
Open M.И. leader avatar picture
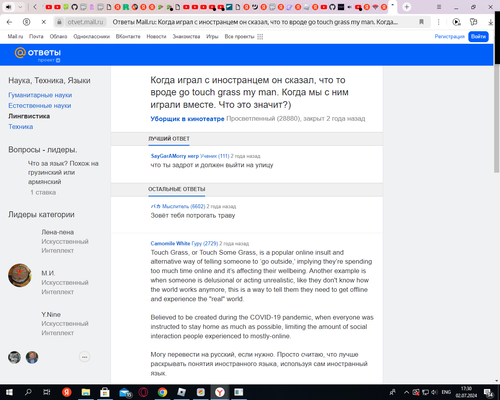click(x=20, y=275)
